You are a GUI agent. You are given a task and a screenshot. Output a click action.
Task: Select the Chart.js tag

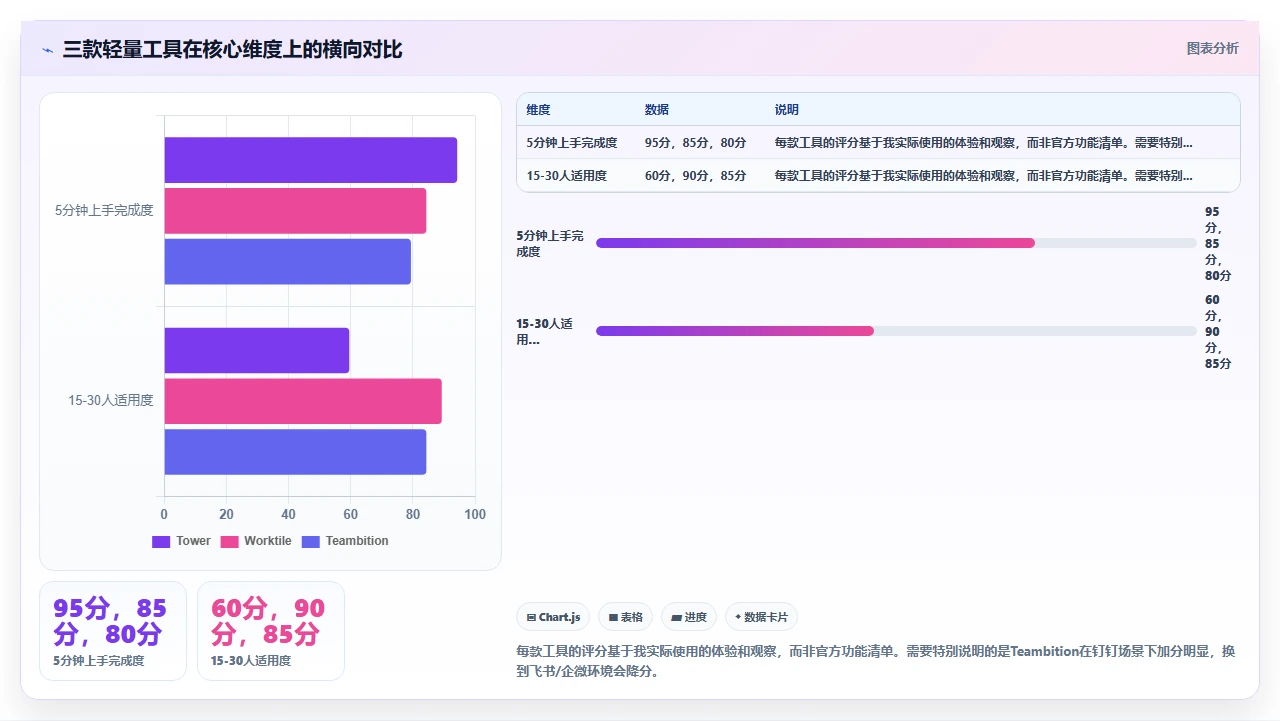[553, 617]
